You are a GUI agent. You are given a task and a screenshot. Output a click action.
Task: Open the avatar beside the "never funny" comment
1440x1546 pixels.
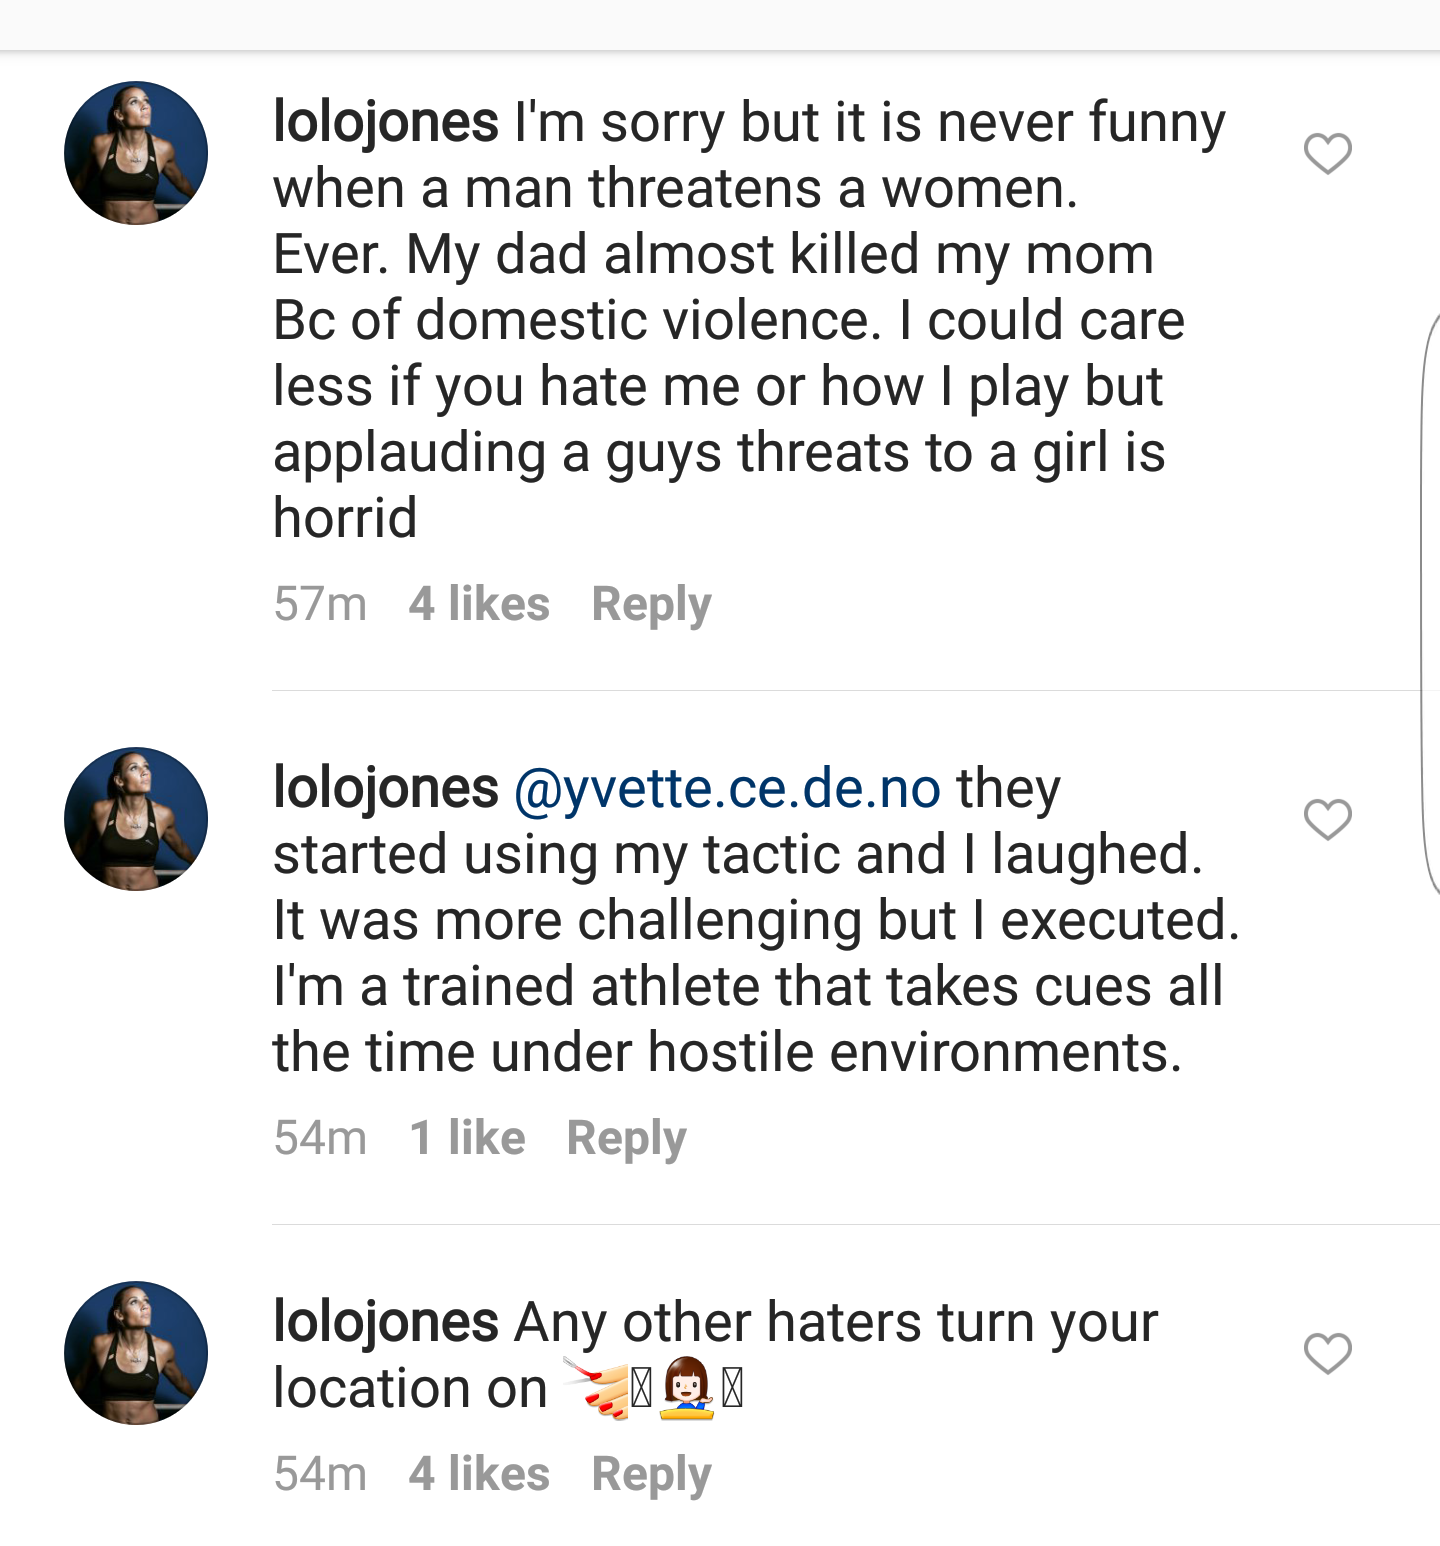(136, 153)
